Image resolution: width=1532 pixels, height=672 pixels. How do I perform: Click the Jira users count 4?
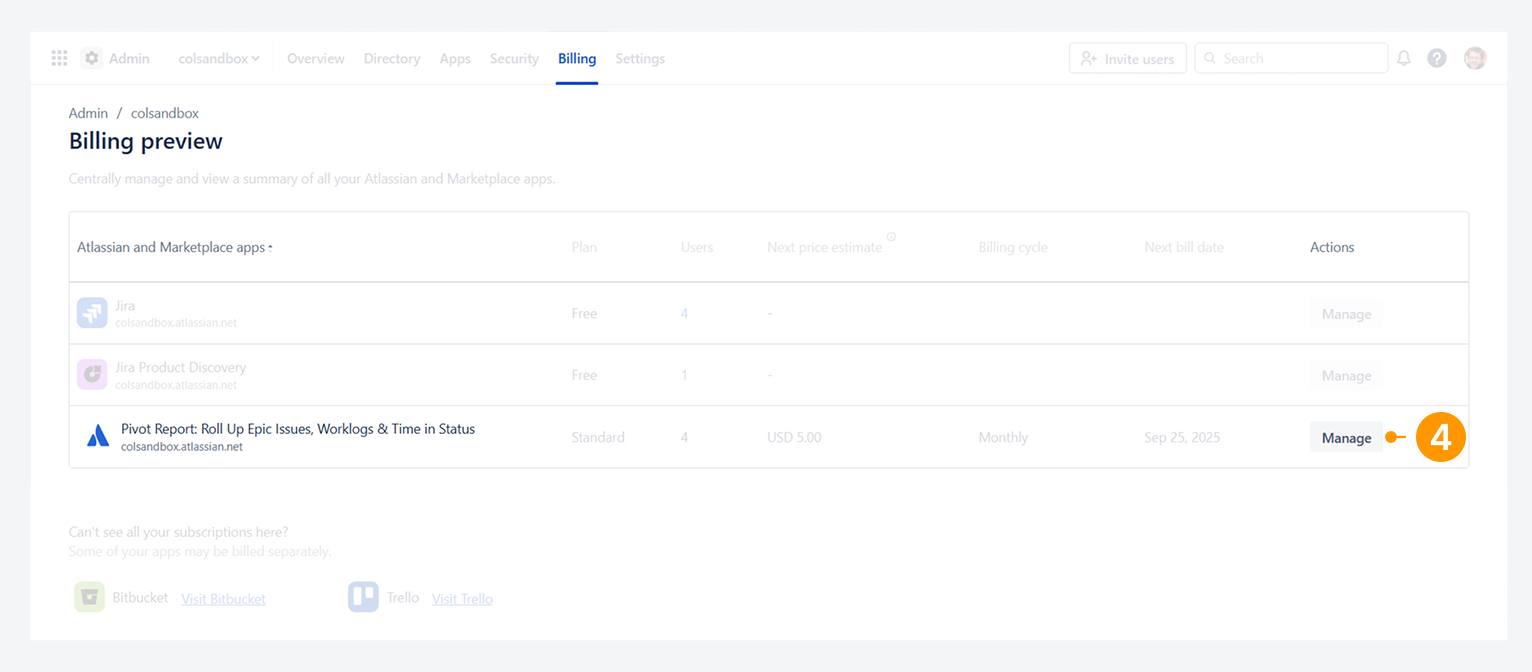click(684, 313)
